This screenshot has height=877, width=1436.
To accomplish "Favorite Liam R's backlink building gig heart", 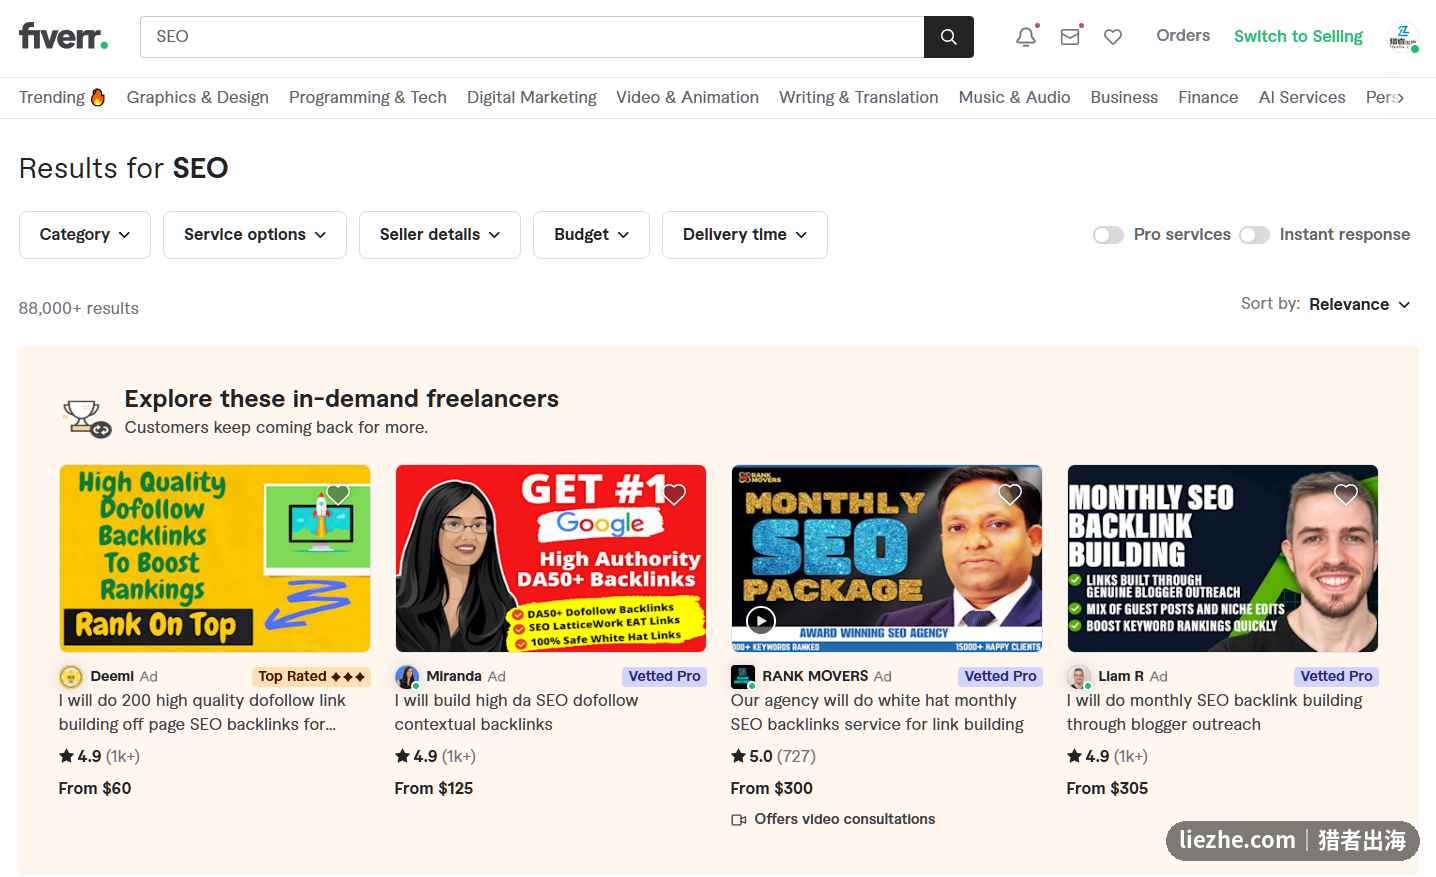I will 1346,494.
